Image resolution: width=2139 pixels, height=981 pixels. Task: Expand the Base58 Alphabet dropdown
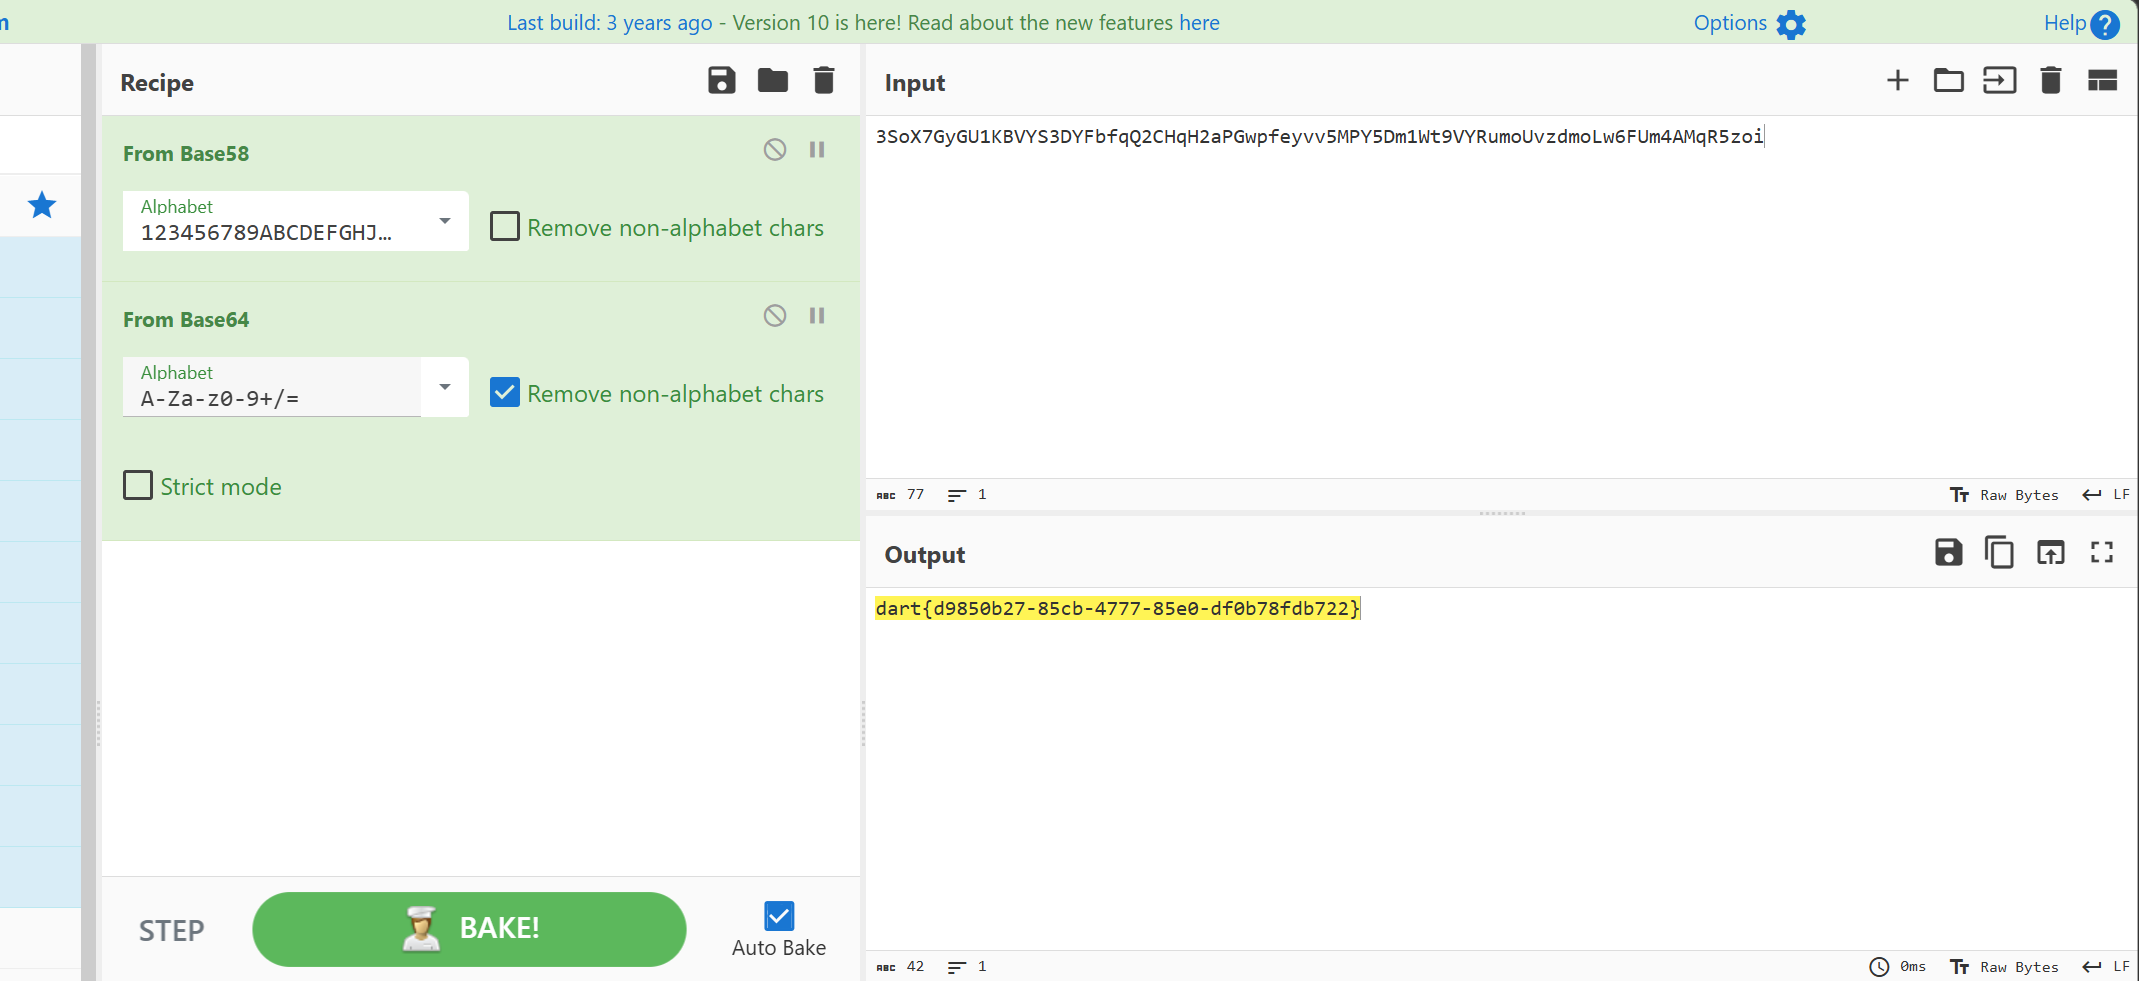445,221
